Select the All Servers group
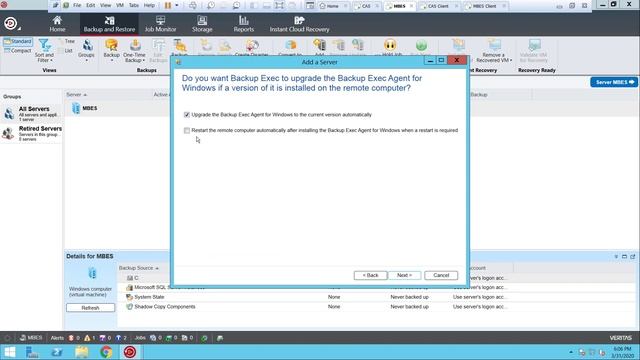640x360 pixels. click(x=31, y=113)
